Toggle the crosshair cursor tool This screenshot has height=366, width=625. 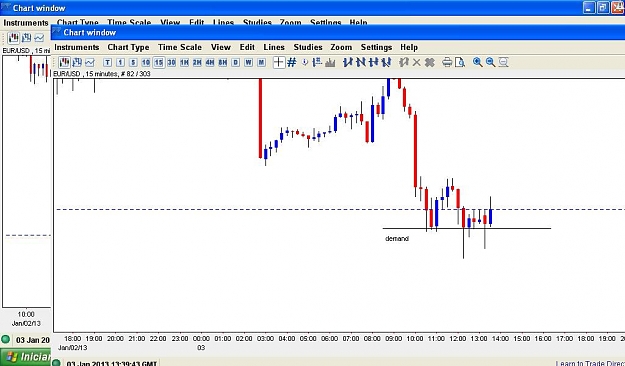click(x=279, y=62)
